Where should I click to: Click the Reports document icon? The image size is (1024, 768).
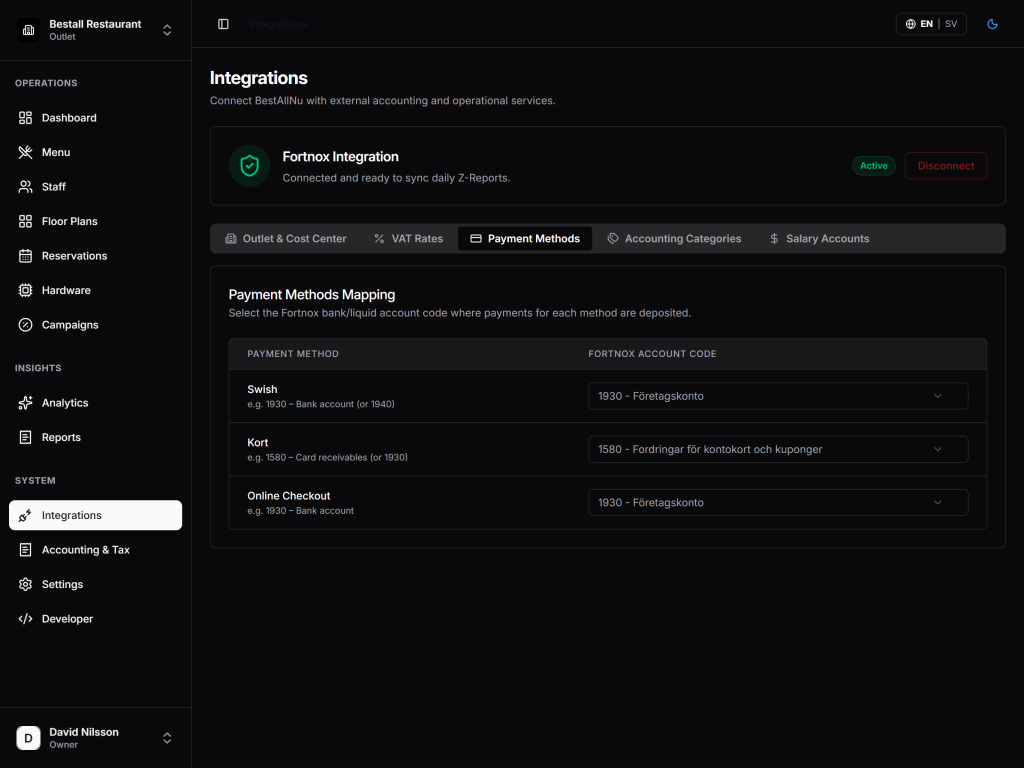(x=25, y=438)
